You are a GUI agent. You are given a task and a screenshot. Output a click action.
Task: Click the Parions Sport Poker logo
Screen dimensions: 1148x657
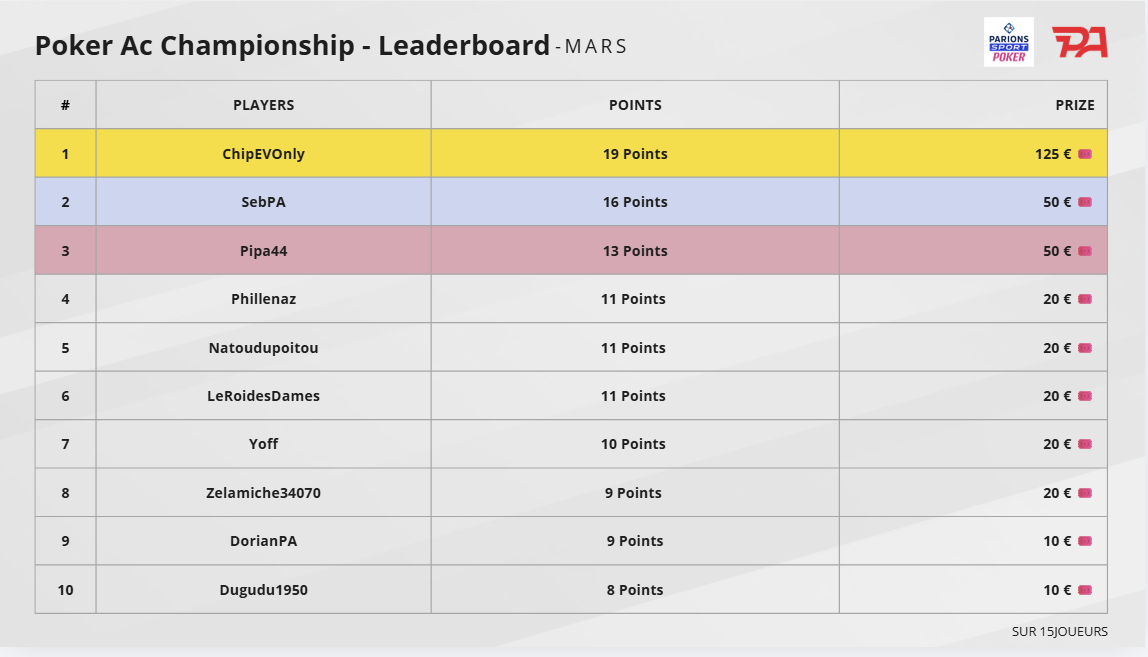tap(1008, 42)
